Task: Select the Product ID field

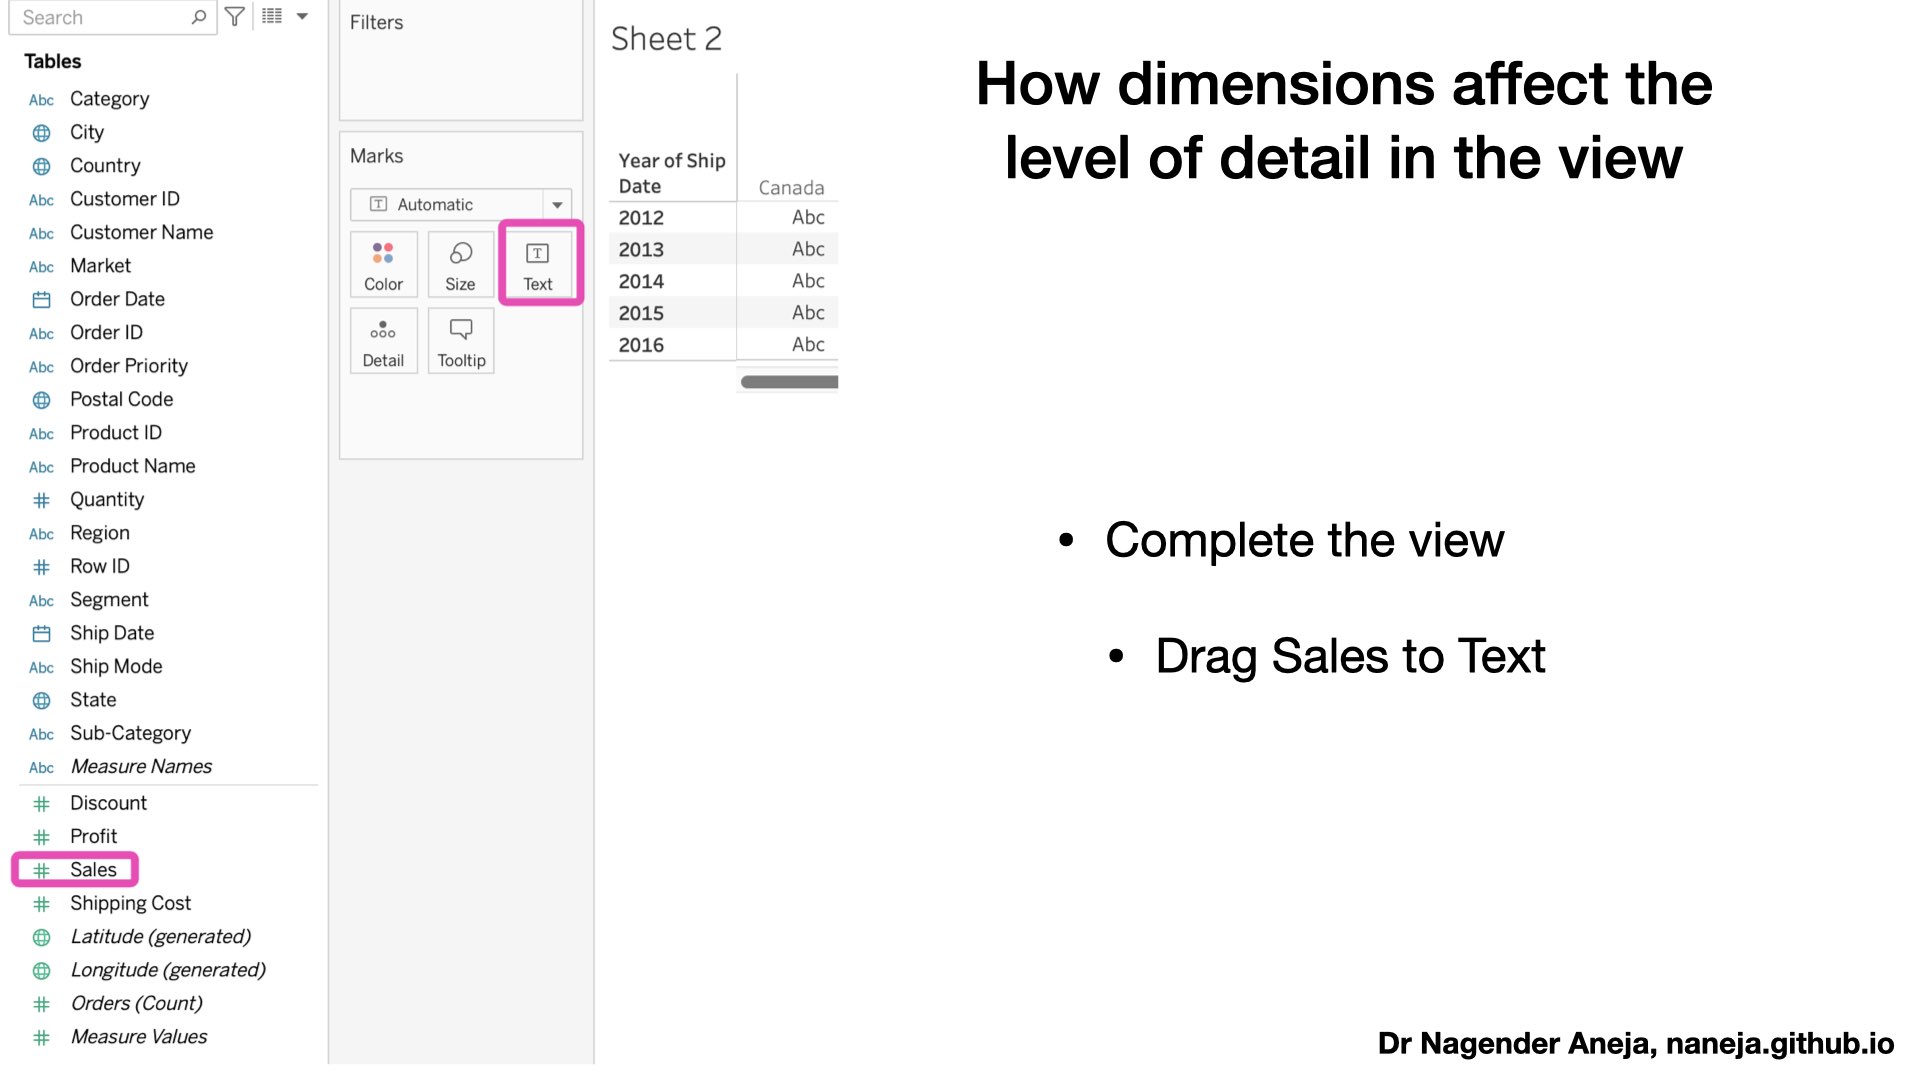Action: pyautogui.click(x=116, y=433)
